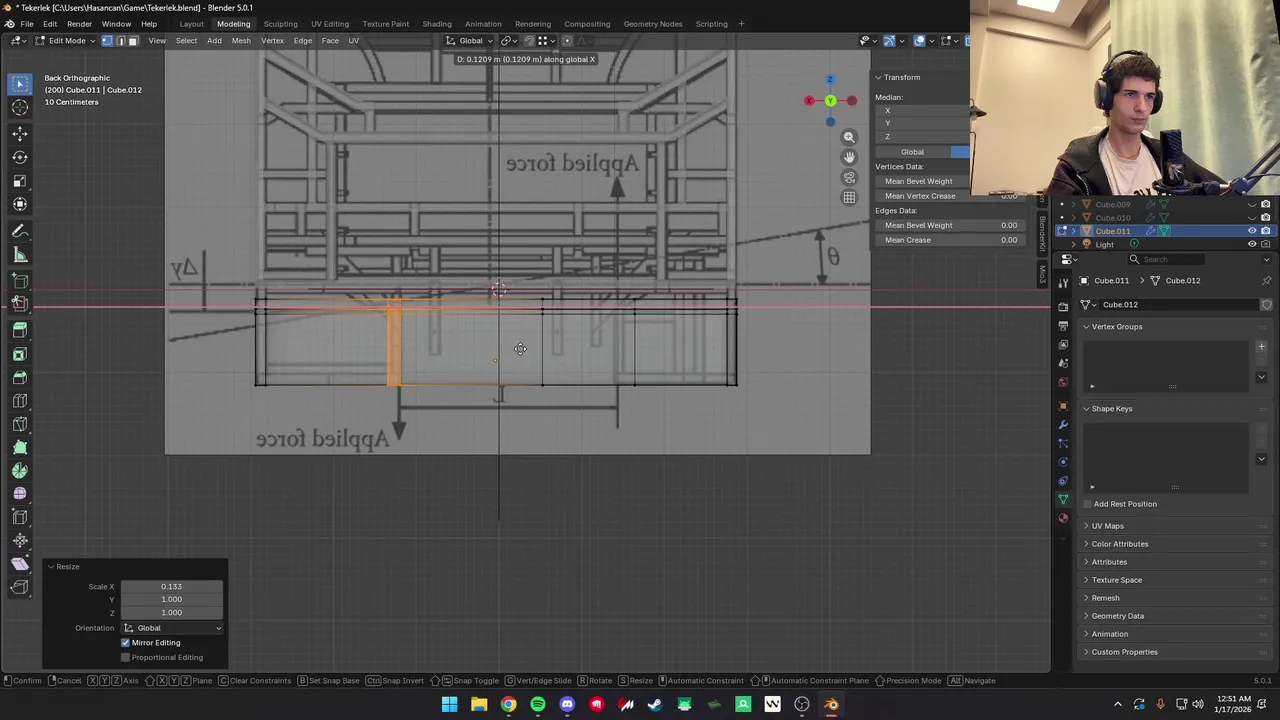Open Global transform orientation dropdown in header
Image resolution: width=1280 pixels, height=720 pixels.
[x=471, y=41]
